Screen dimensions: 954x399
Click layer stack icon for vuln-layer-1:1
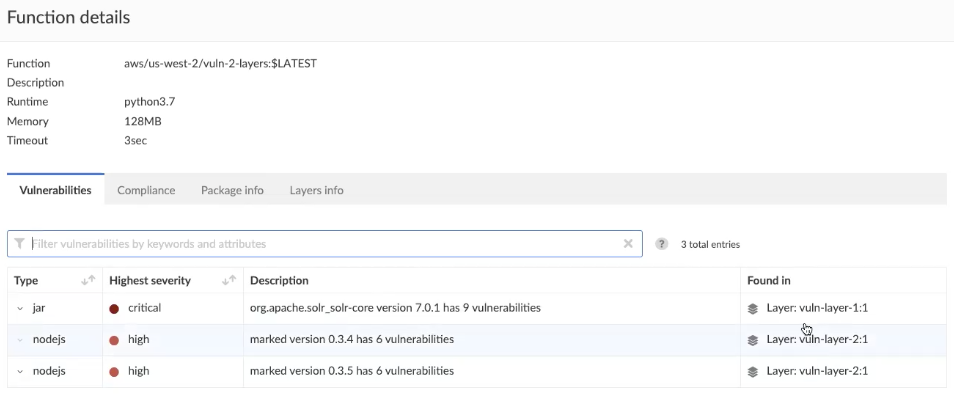point(753,308)
